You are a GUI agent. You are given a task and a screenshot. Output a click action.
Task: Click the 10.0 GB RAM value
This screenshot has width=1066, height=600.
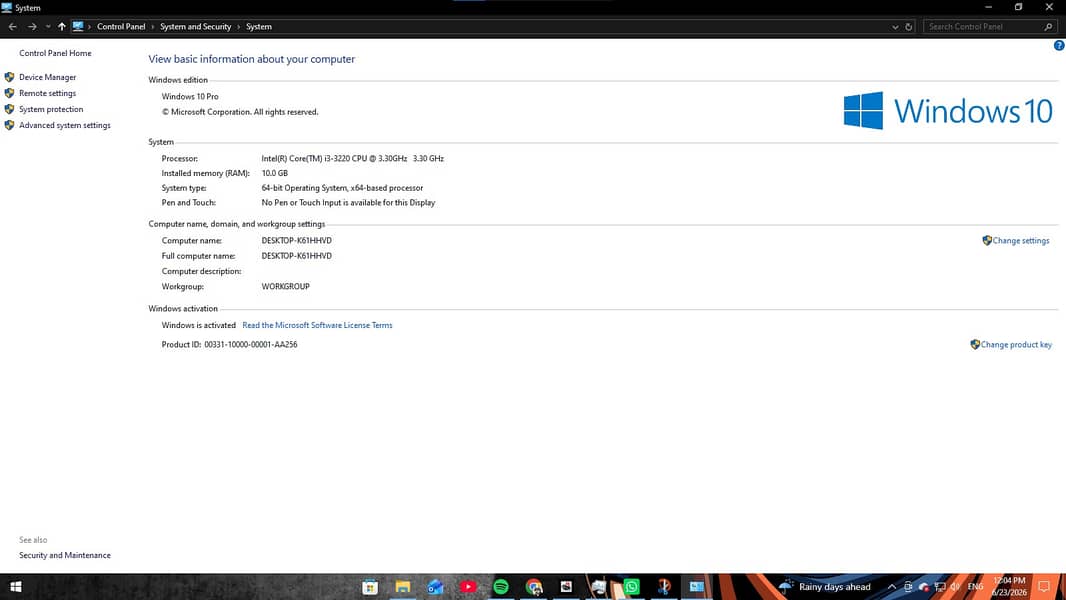(x=275, y=173)
